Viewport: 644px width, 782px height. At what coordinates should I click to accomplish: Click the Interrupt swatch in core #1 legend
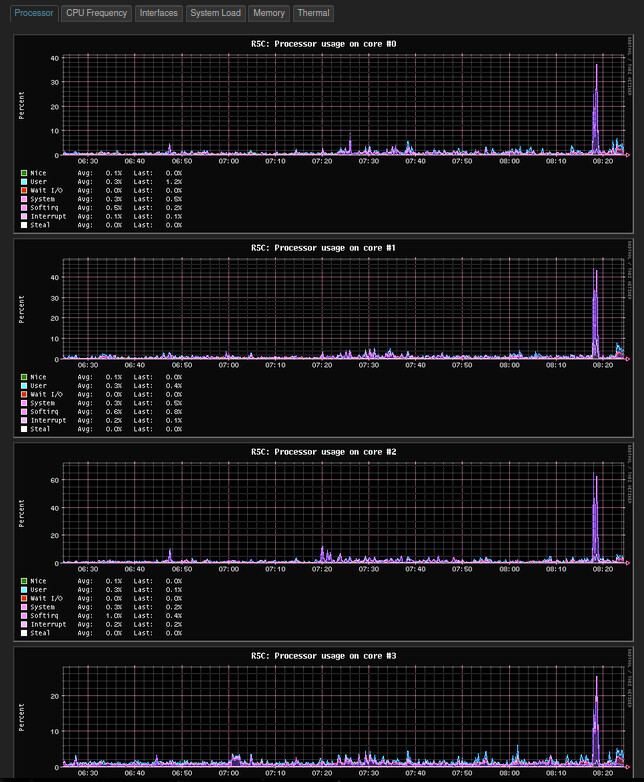point(24,420)
